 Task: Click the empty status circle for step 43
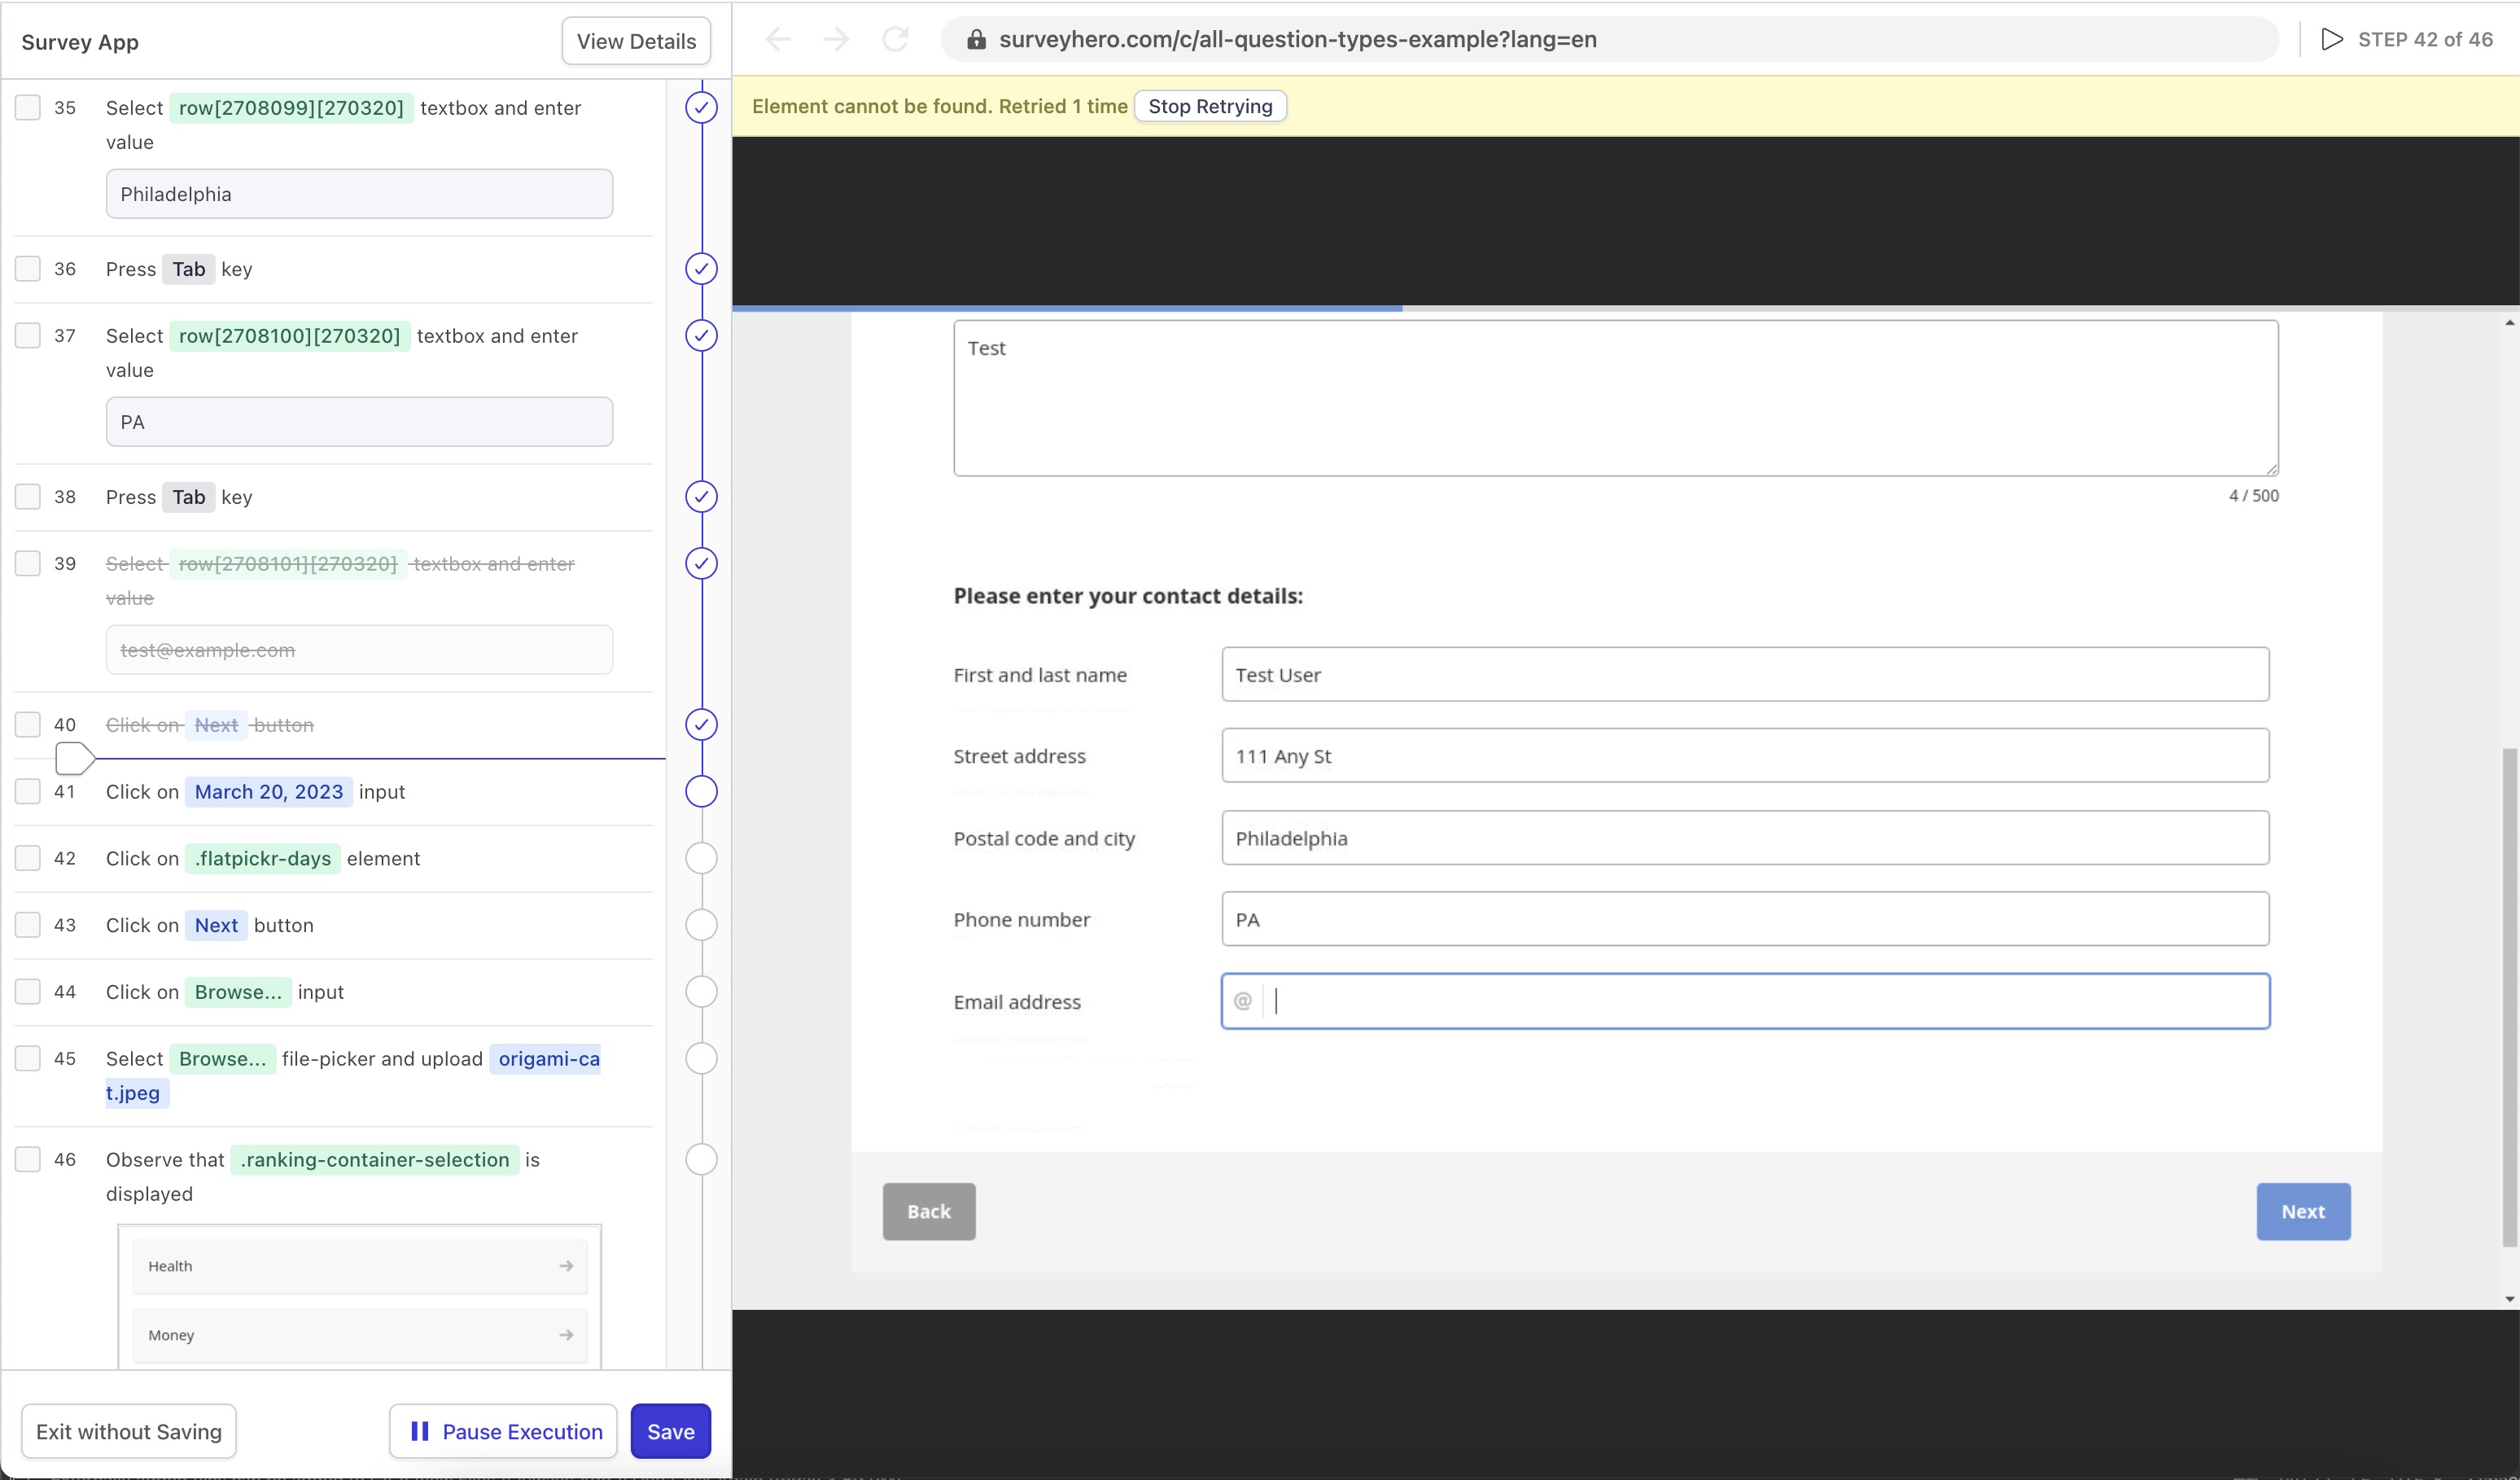point(701,925)
